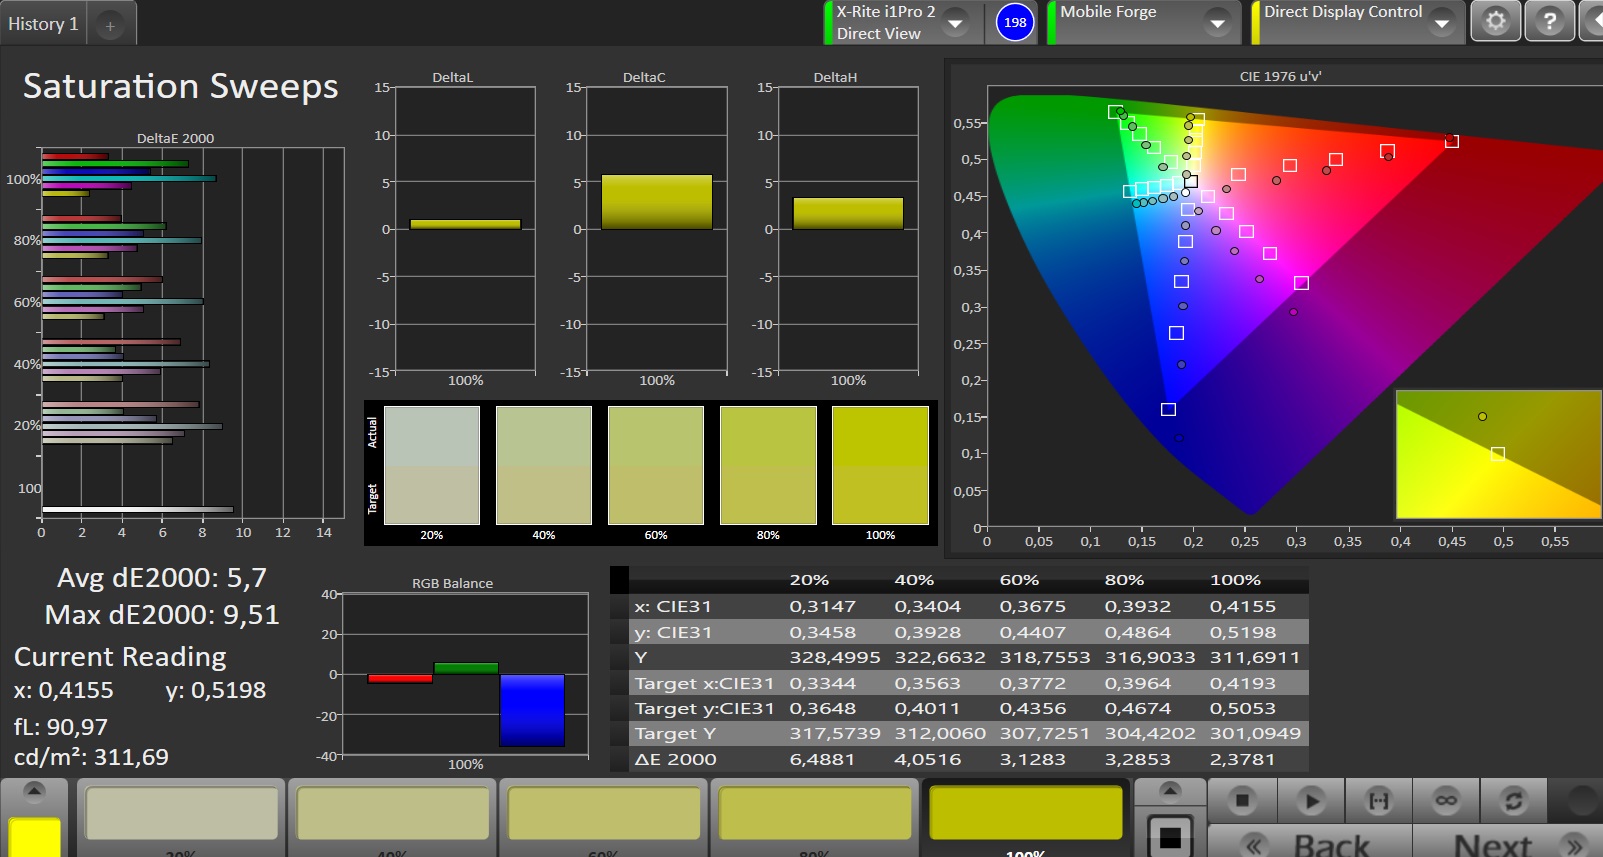1603x857 pixels.
Task: Click the Next navigation button
Action: pos(1506,843)
